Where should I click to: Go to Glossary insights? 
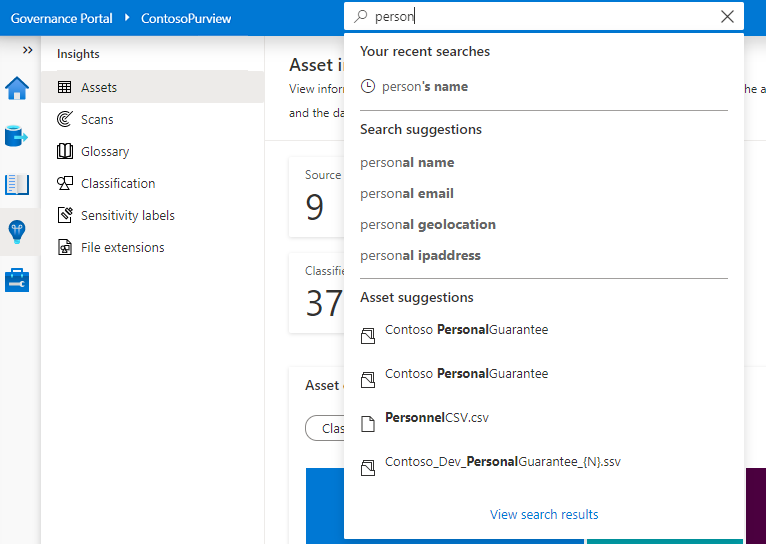[x=105, y=152]
